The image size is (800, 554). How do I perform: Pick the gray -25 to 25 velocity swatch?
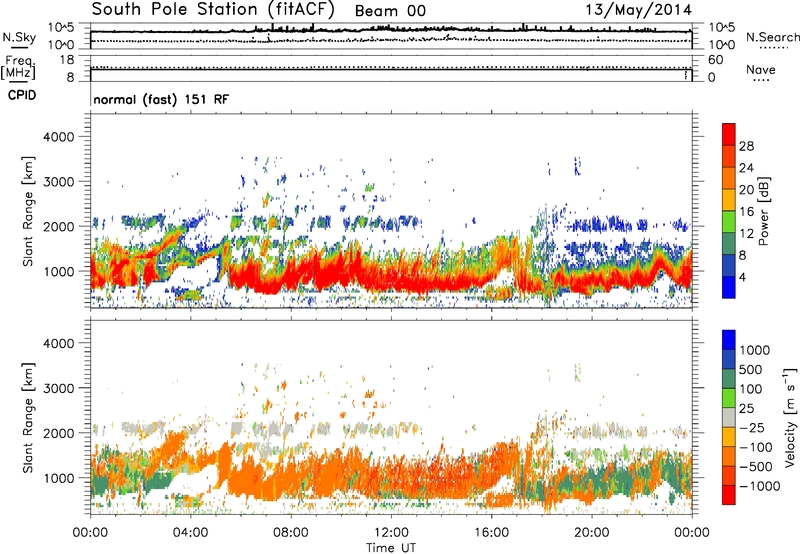[729, 417]
